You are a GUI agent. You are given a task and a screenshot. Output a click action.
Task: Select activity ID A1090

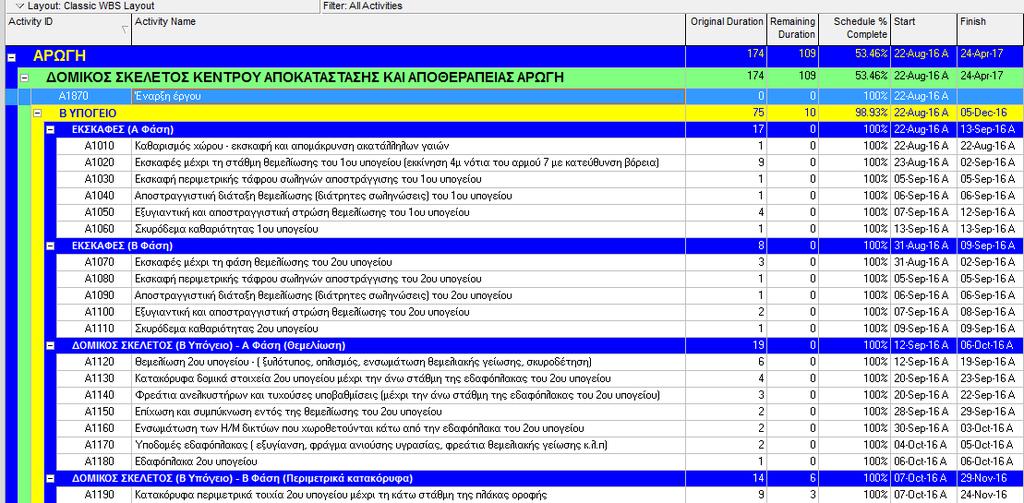[x=99, y=295]
